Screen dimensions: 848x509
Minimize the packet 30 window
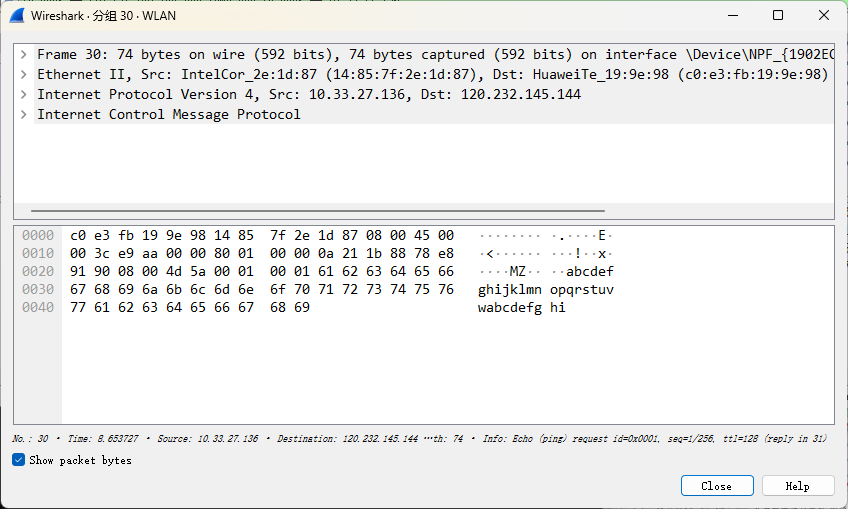(732, 16)
